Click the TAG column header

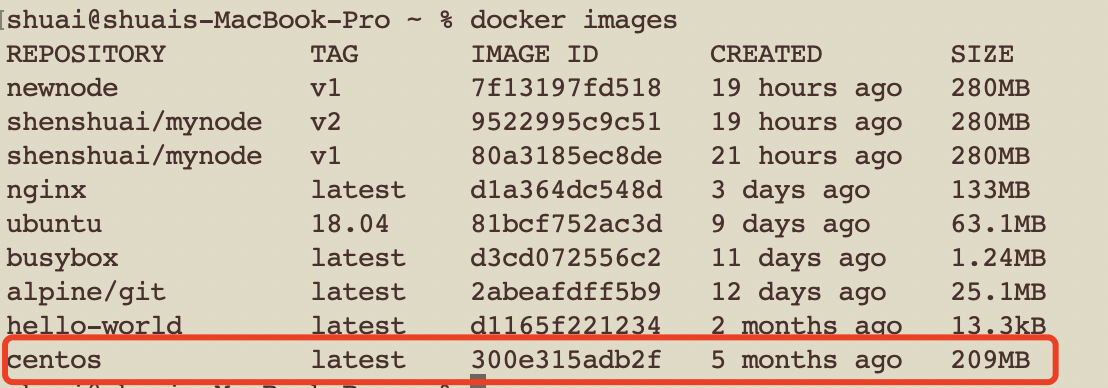(334, 54)
